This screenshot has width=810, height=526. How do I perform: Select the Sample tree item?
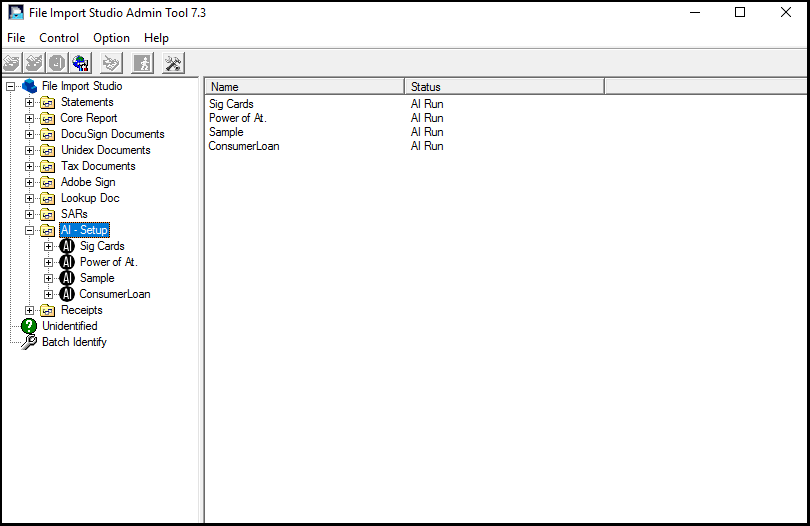[97, 278]
